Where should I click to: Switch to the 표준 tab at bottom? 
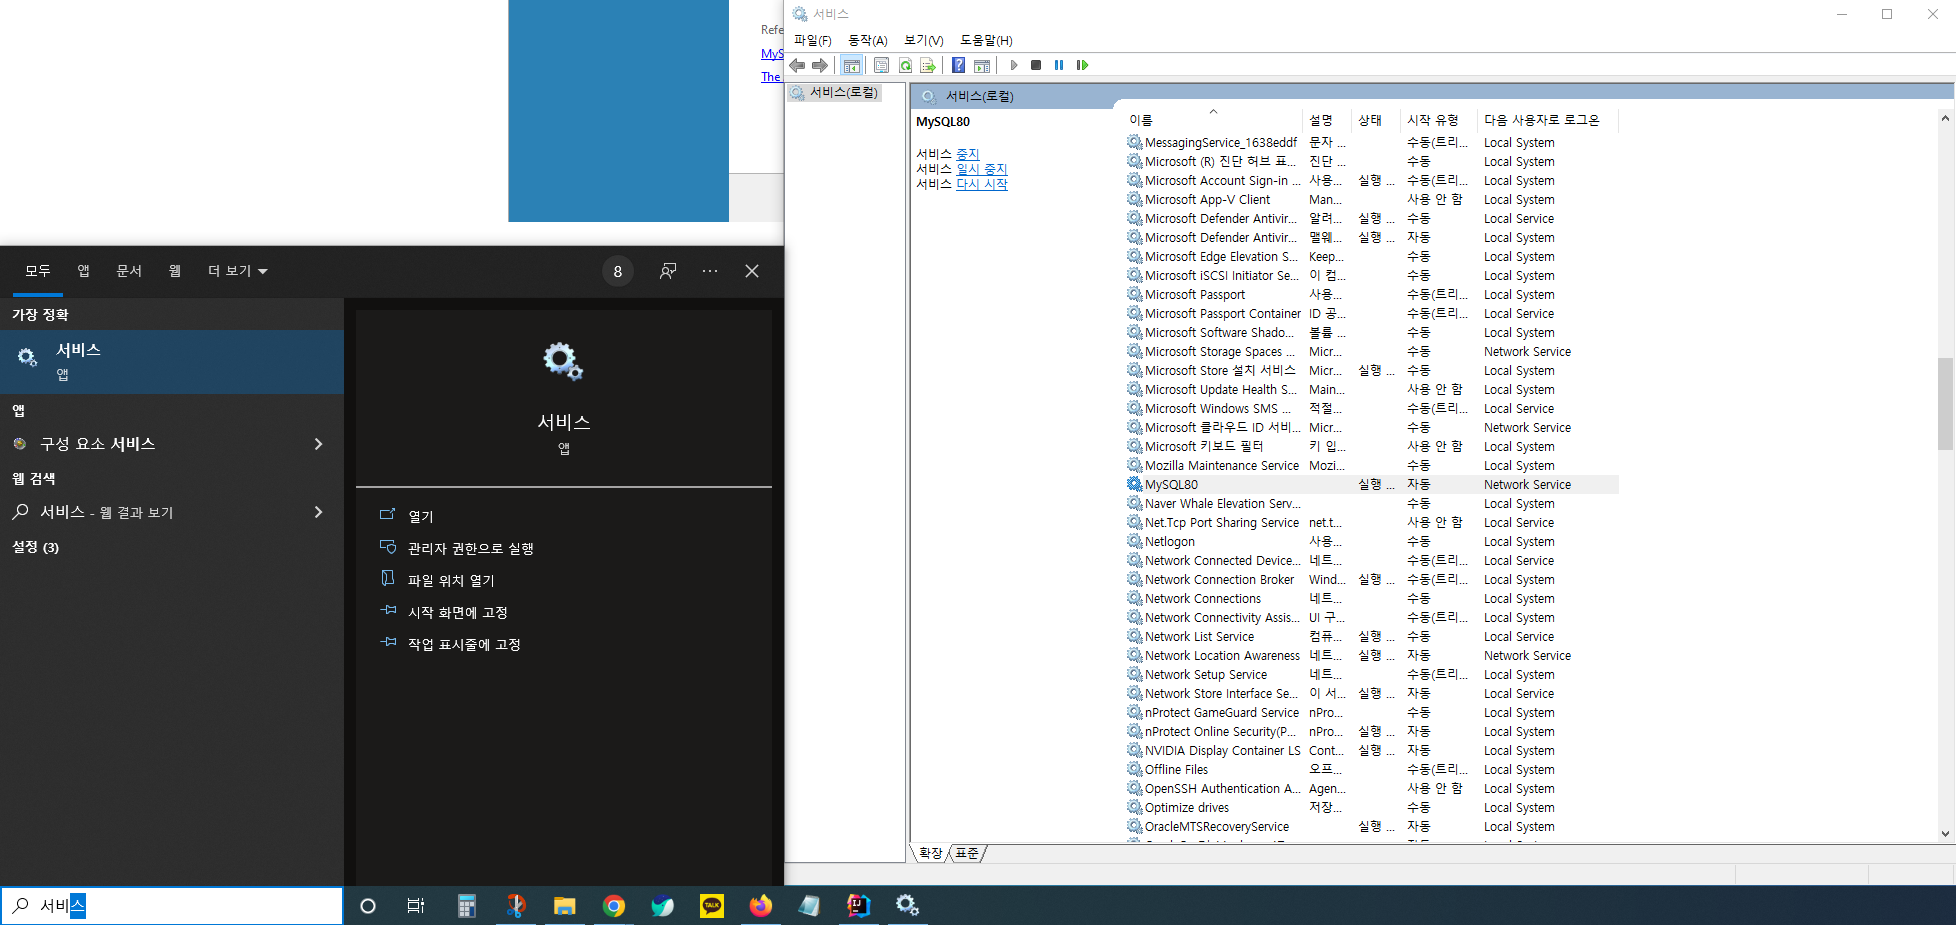click(x=967, y=853)
